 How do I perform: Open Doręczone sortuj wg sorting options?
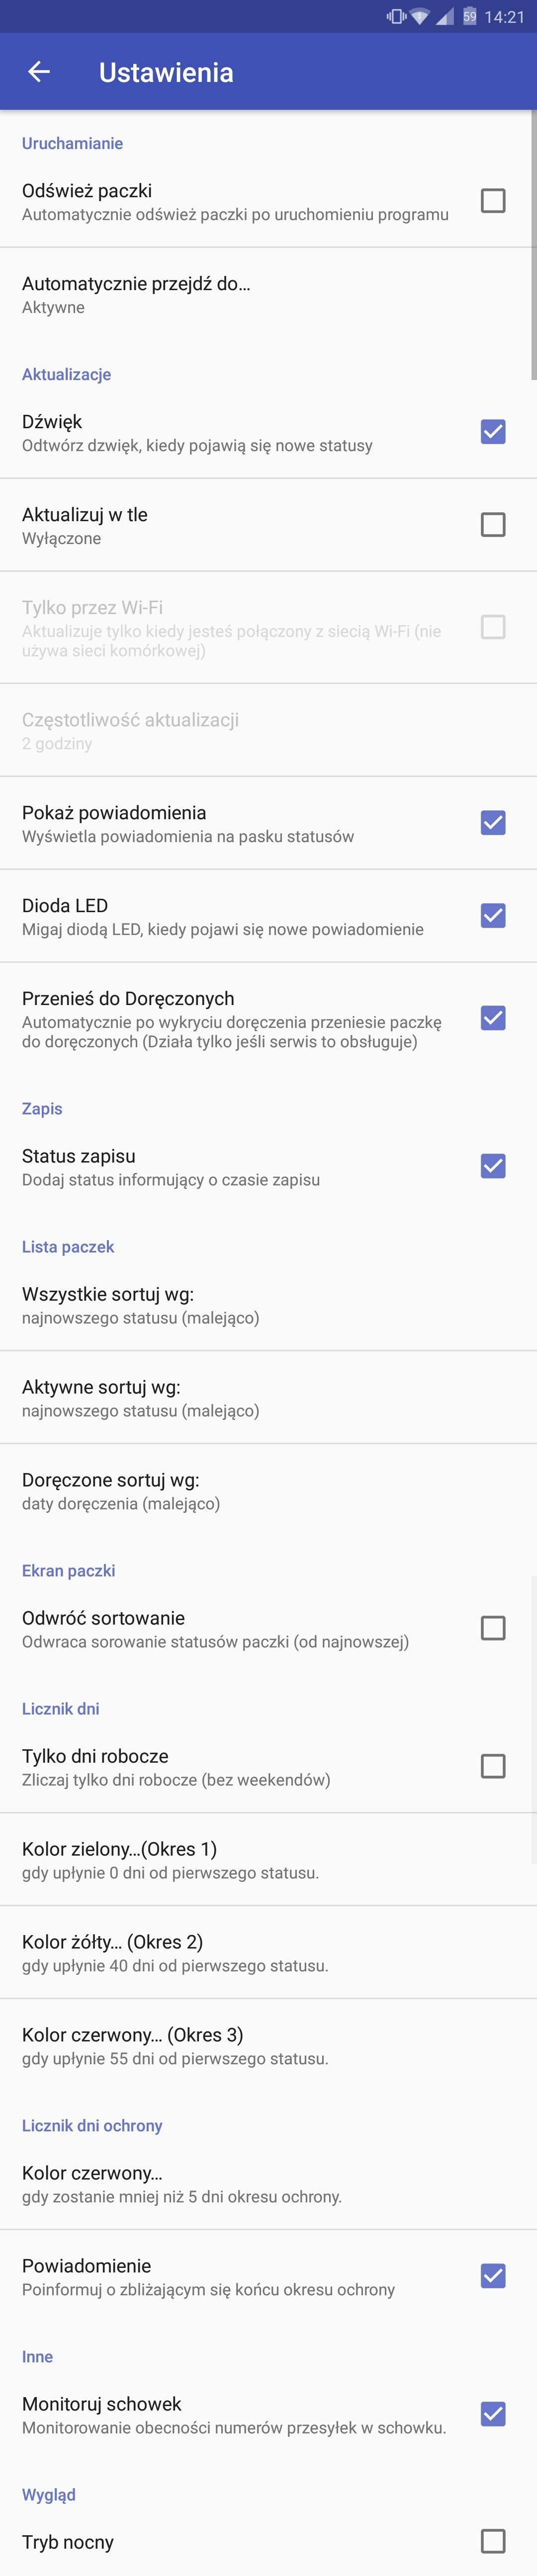pos(268,1491)
